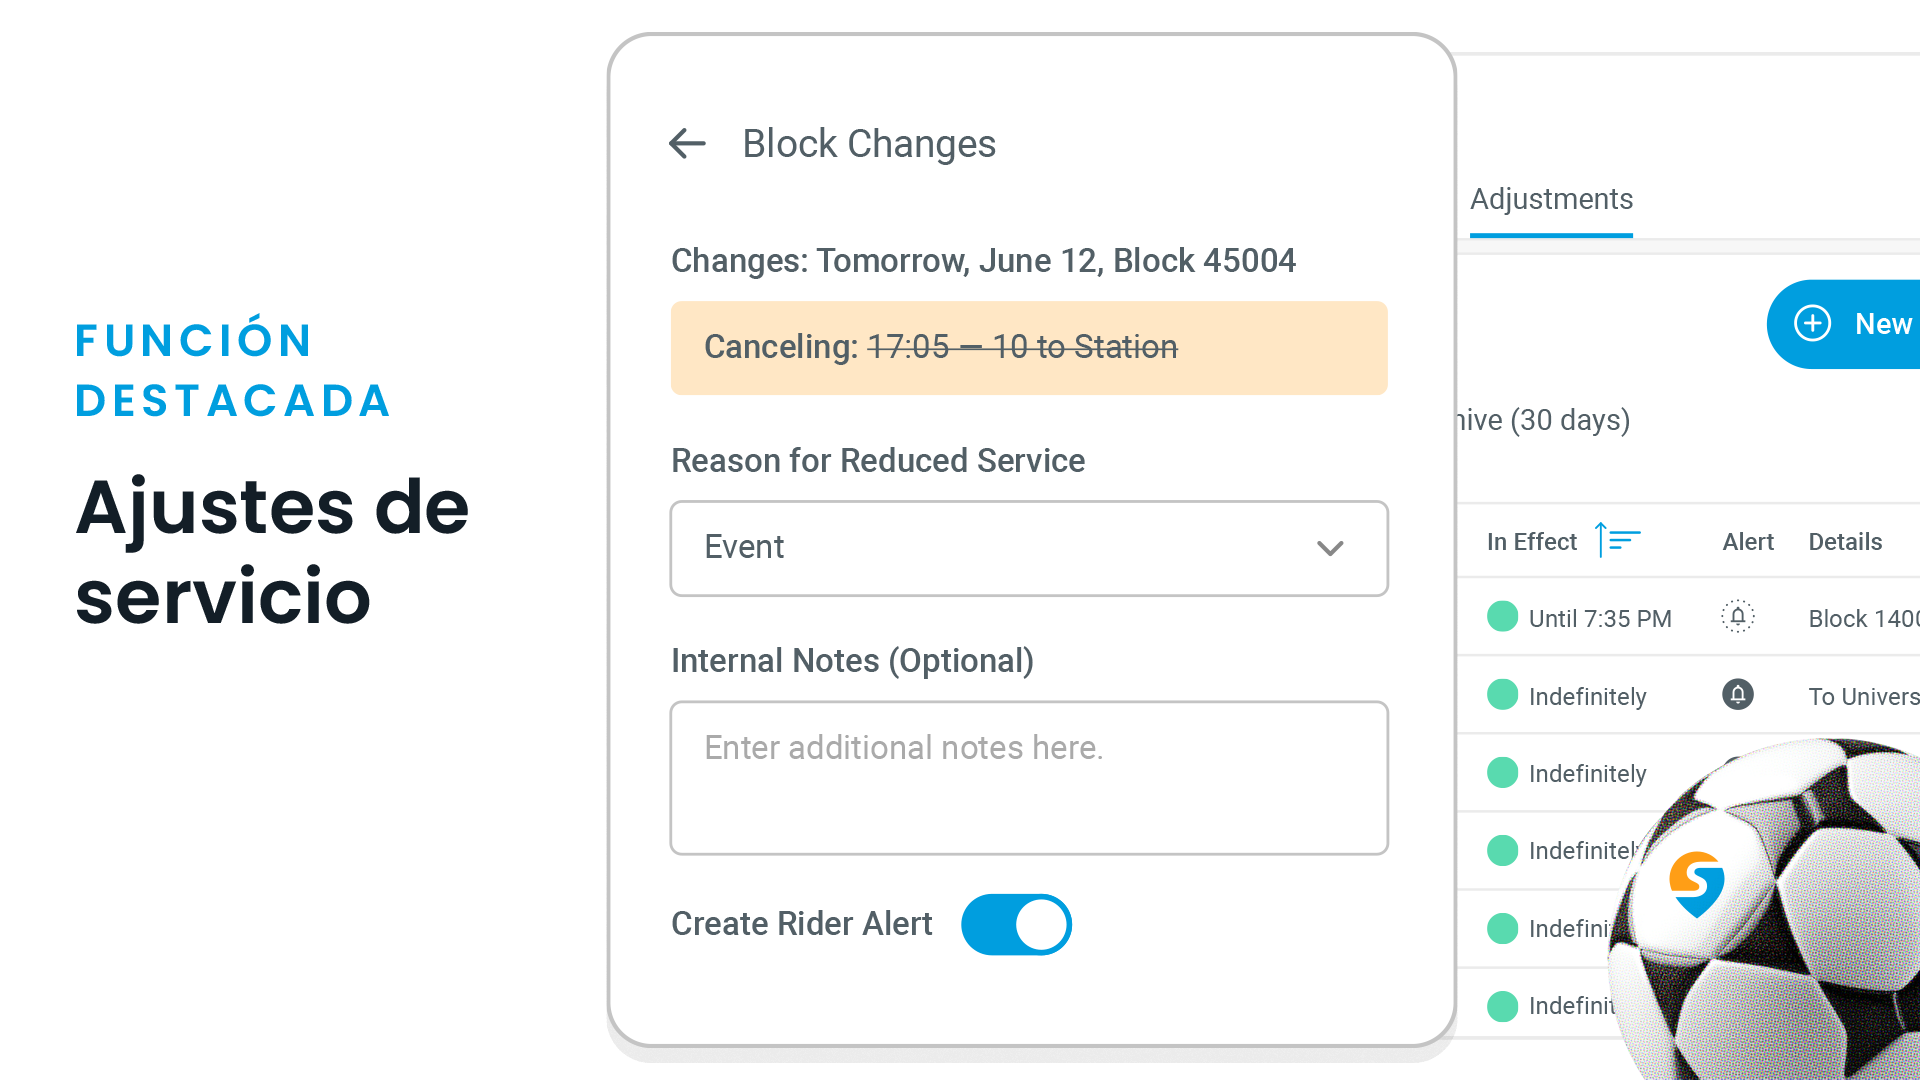Sort by the In Effect ascending icon

pyautogui.click(x=1617, y=541)
